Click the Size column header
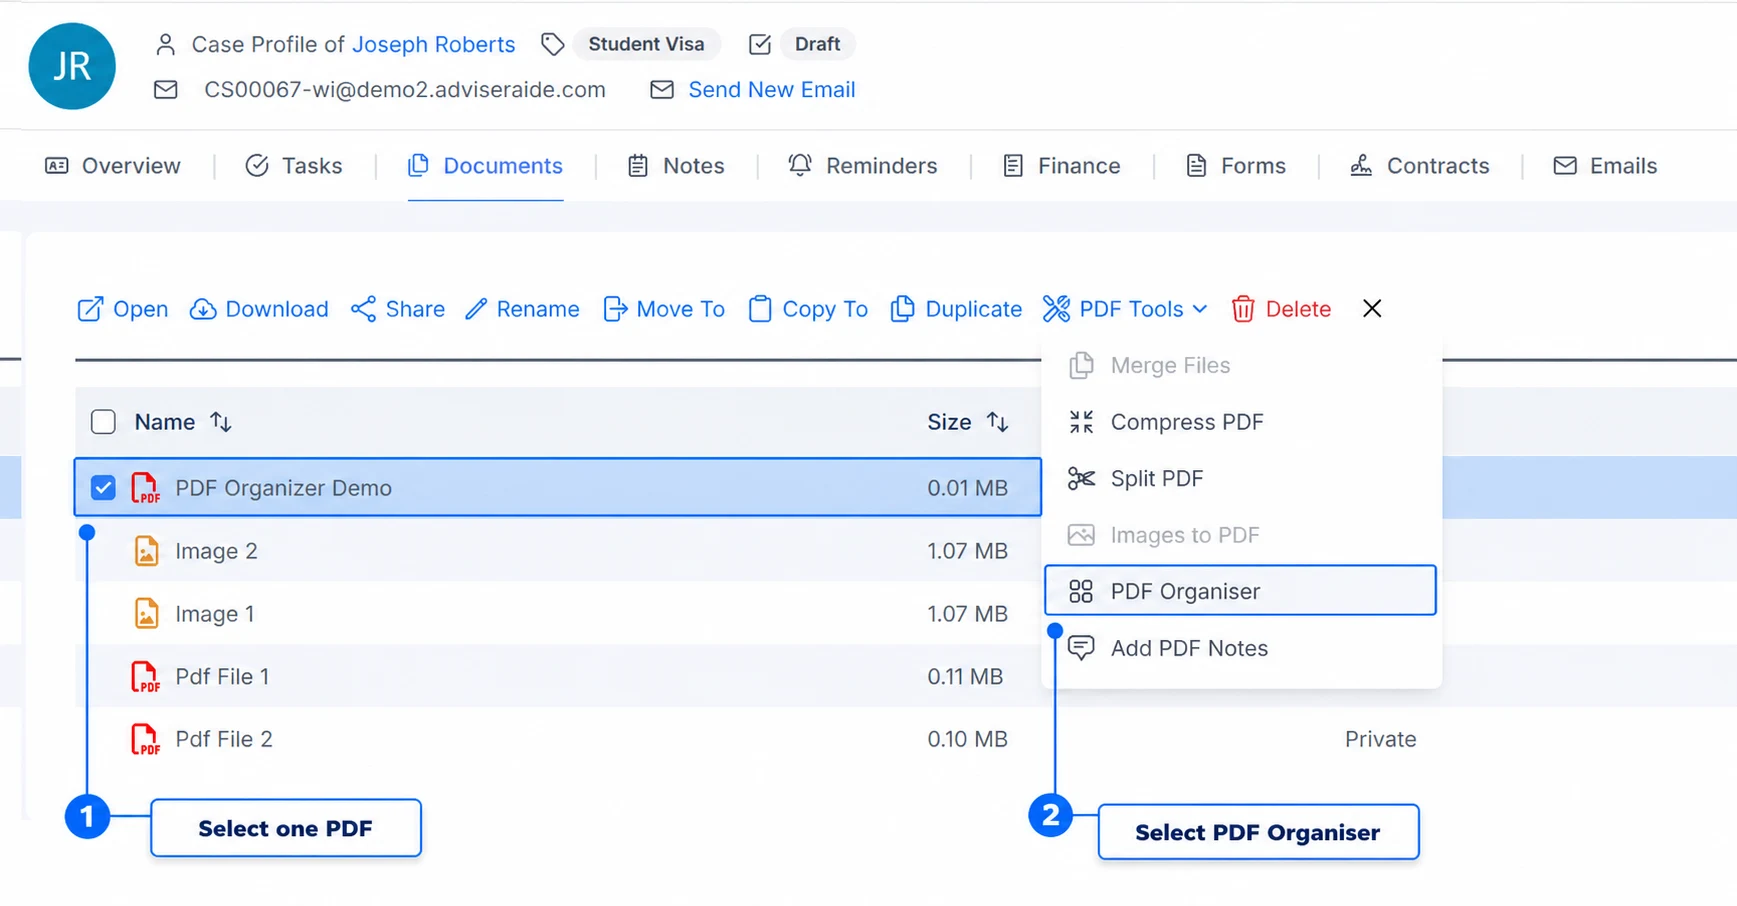Viewport: 1737px width, 906px height. point(949,422)
